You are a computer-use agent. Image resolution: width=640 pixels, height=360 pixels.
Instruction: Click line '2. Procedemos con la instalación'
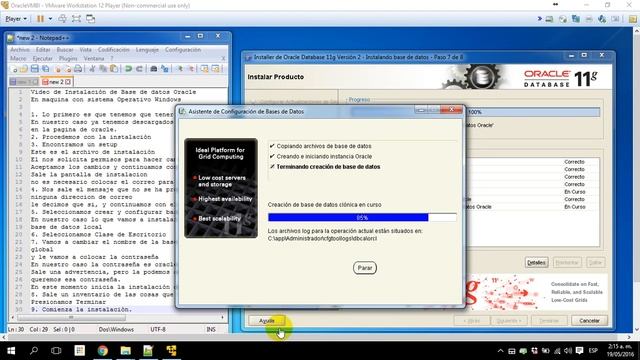click(x=91, y=137)
